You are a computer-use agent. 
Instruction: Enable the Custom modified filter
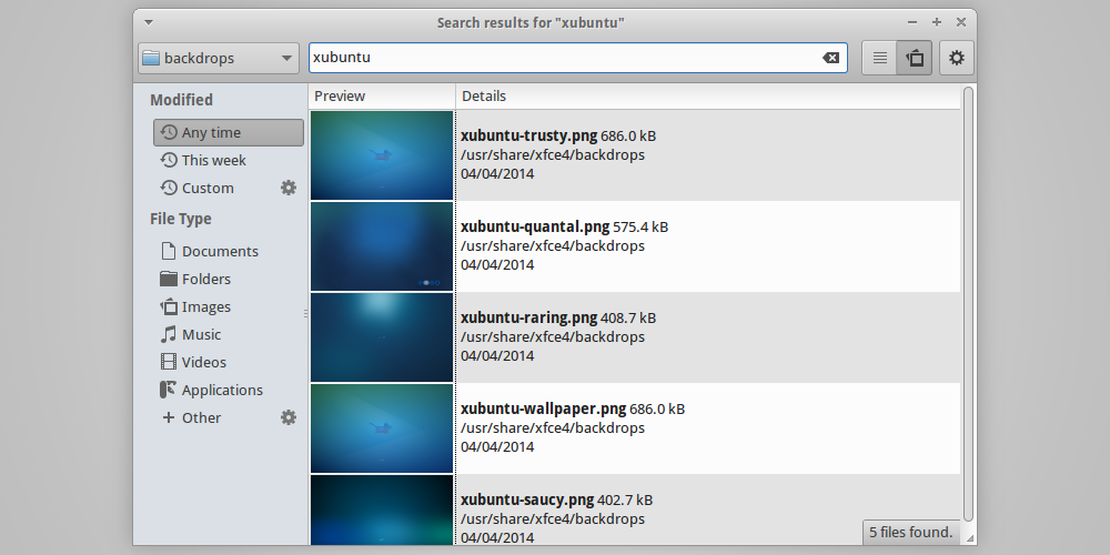pyautogui.click(x=207, y=188)
